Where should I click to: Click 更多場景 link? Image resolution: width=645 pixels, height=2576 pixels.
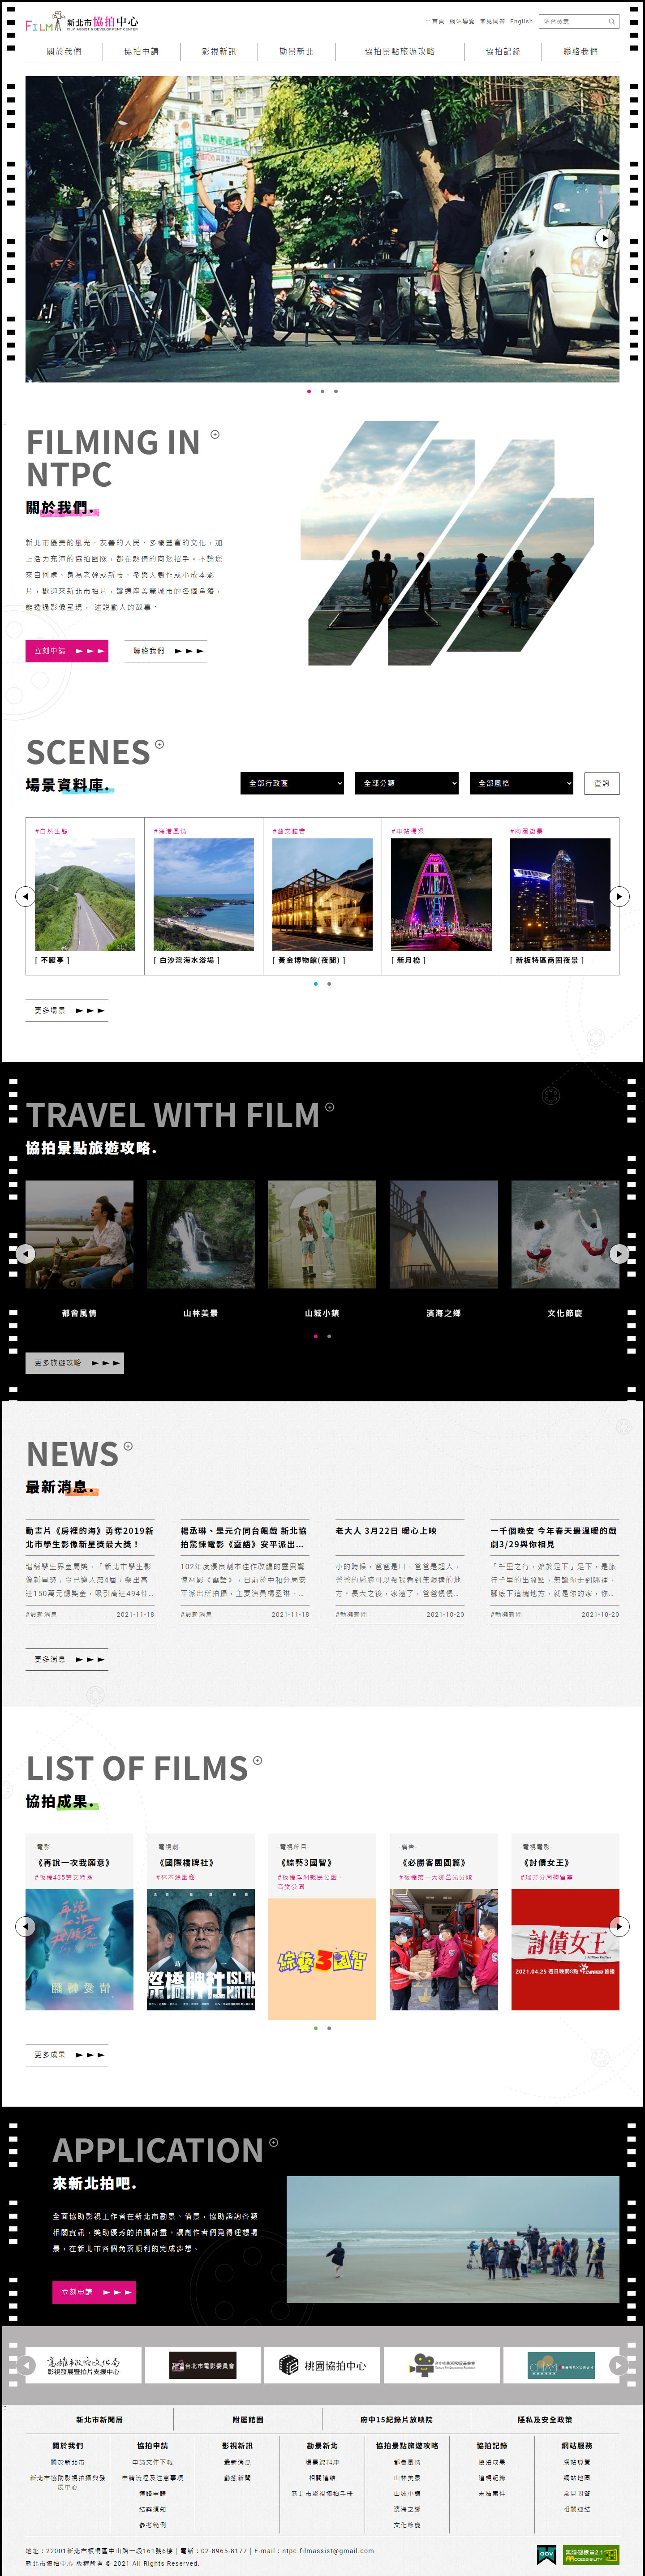pyautogui.click(x=67, y=1010)
